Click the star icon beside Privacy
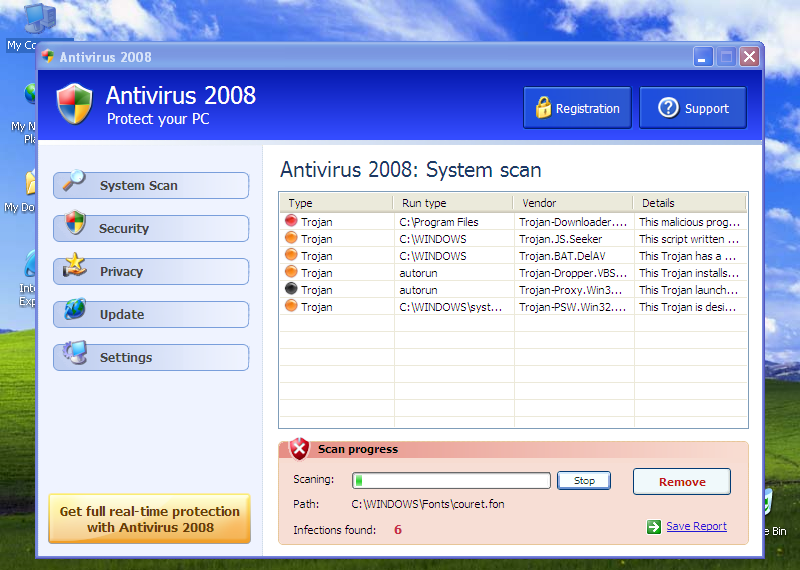This screenshot has width=800, height=570. (74, 265)
